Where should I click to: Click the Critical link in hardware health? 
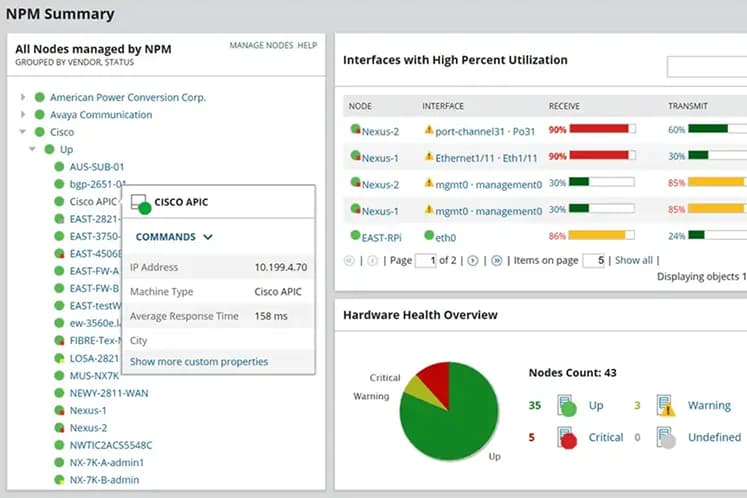(606, 437)
